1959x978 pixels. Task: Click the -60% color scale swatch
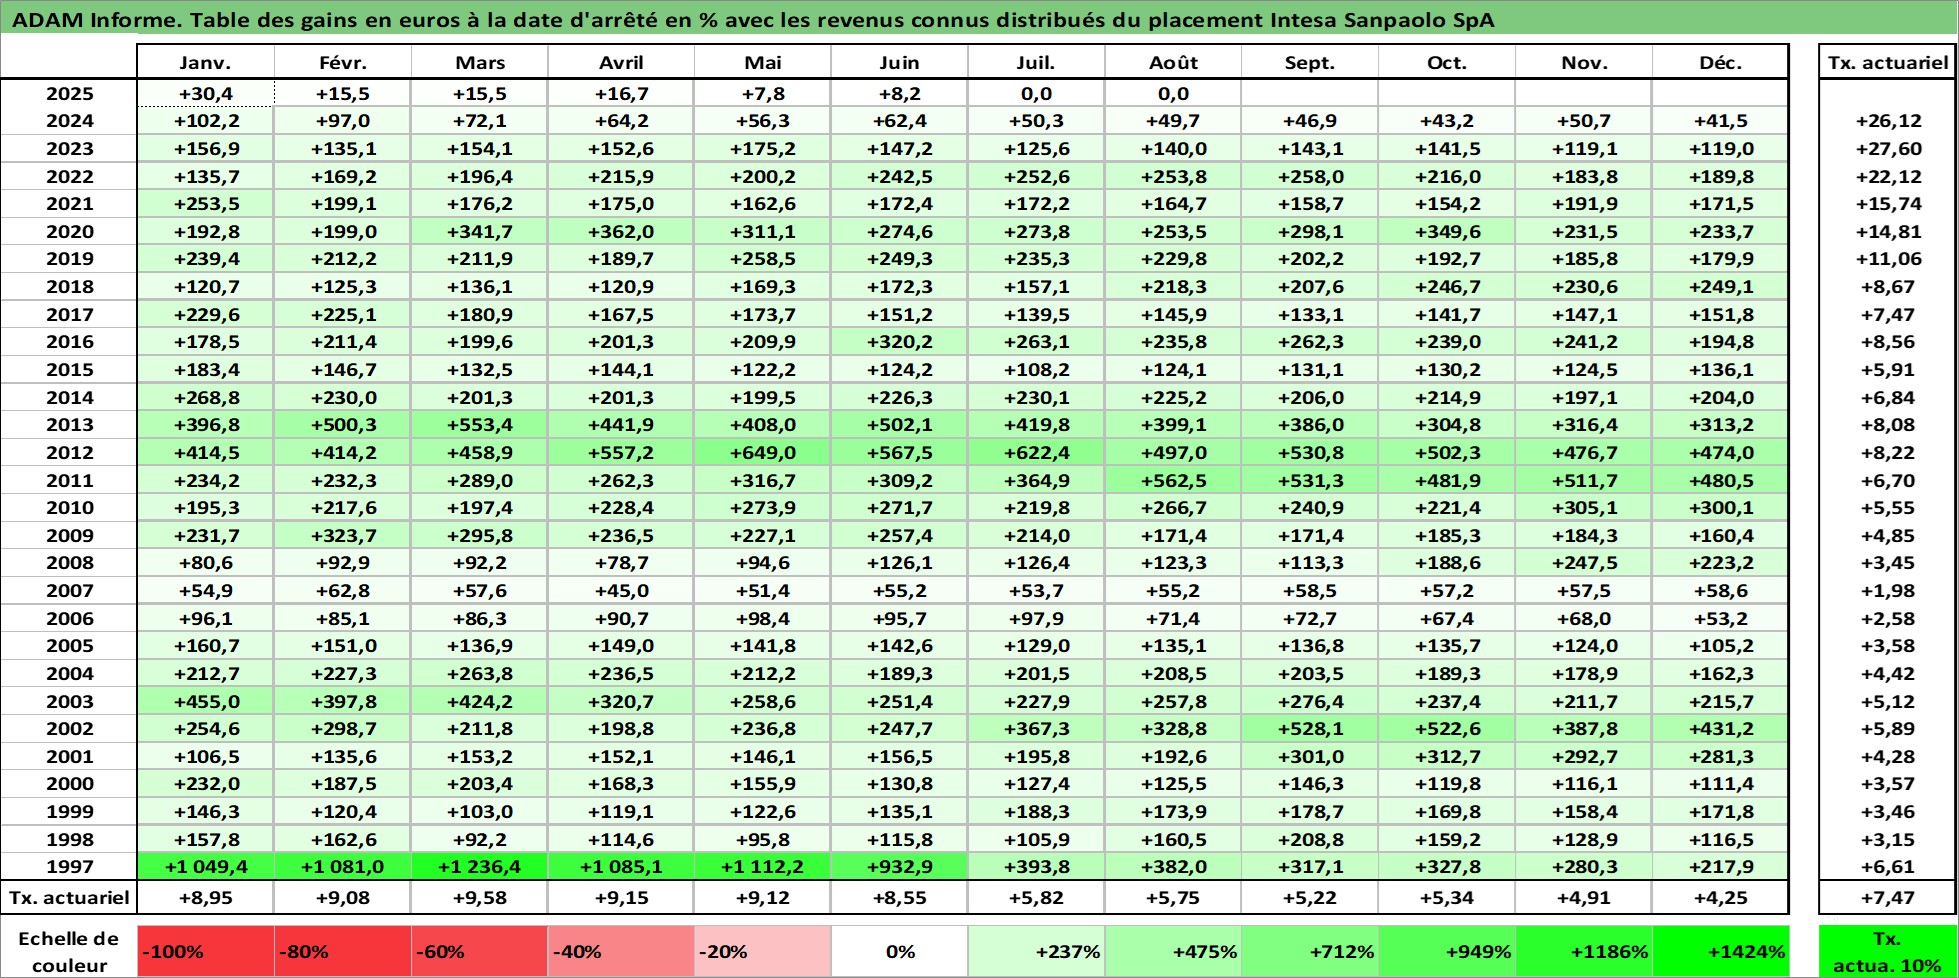(480, 951)
